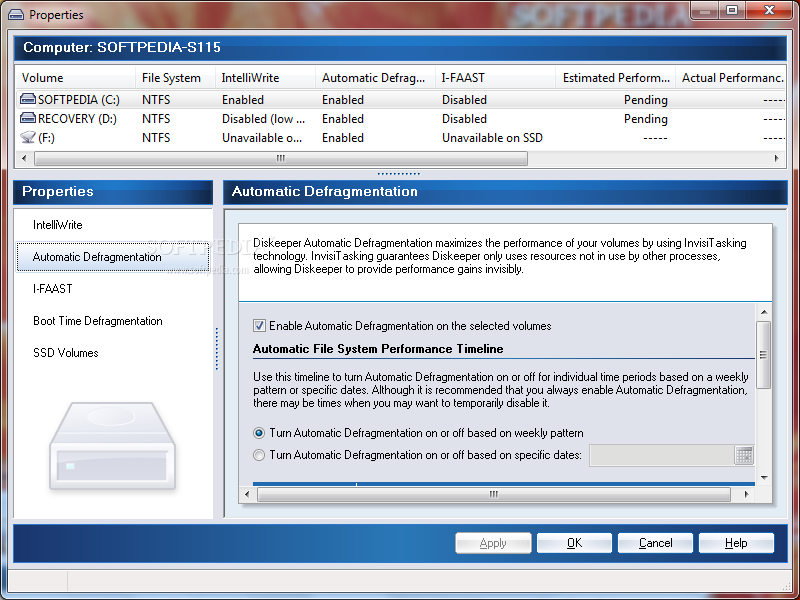Click 'Disabled (low ...' IntelliWrite cell

click(263, 118)
